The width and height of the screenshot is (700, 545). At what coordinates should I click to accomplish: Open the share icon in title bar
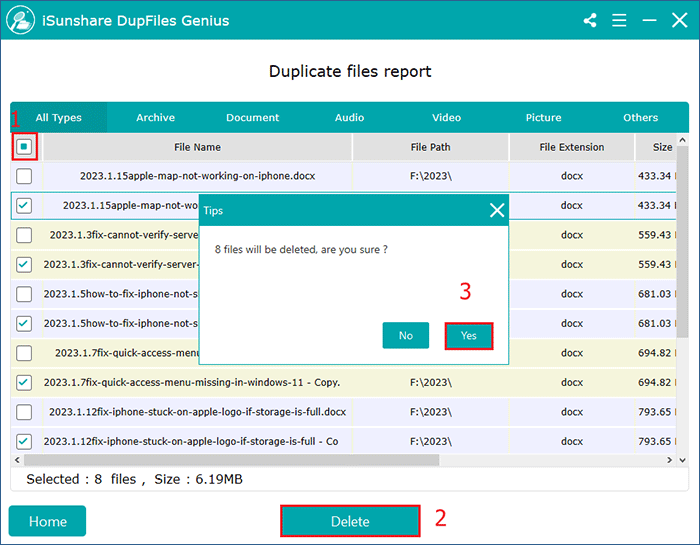click(x=590, y=20)
